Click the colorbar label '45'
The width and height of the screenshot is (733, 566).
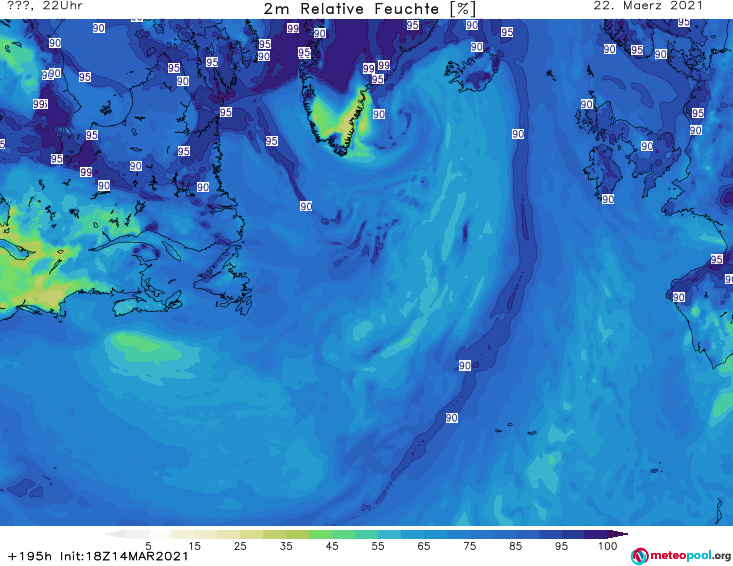(x=331, y=546)
